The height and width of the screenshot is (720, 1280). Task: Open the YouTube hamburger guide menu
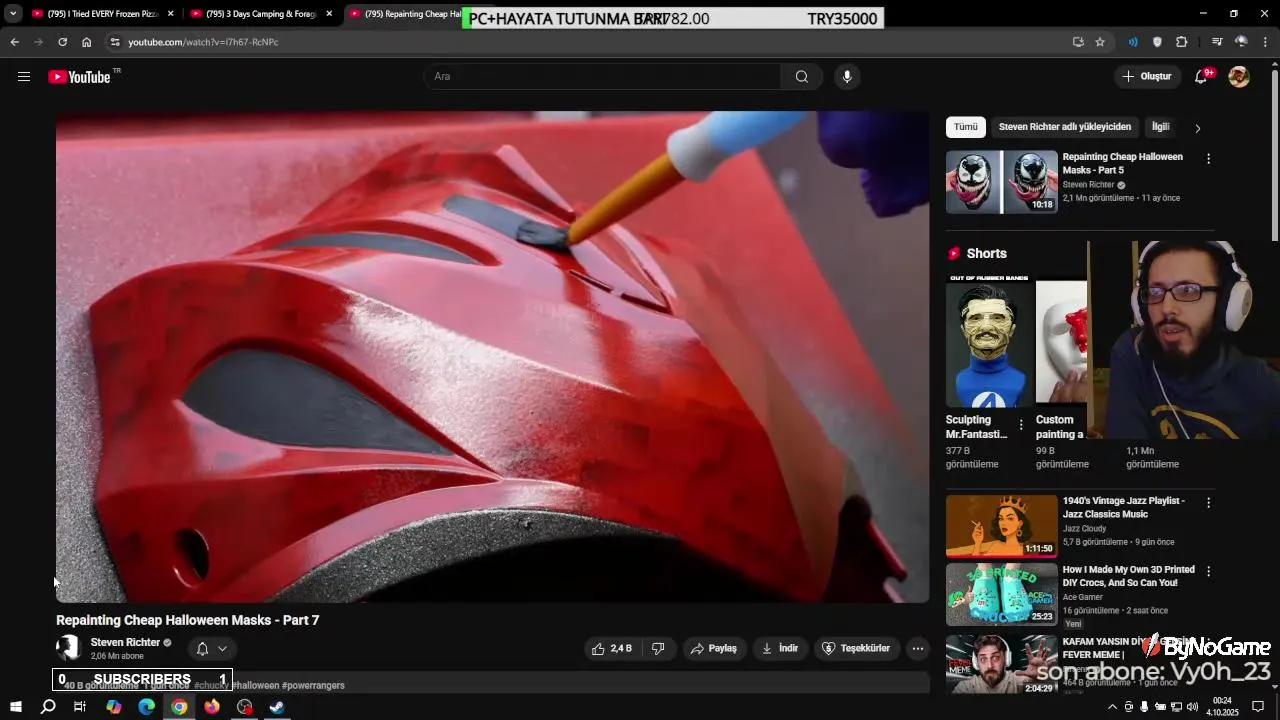pyautogui.click(x=24, y=77)
